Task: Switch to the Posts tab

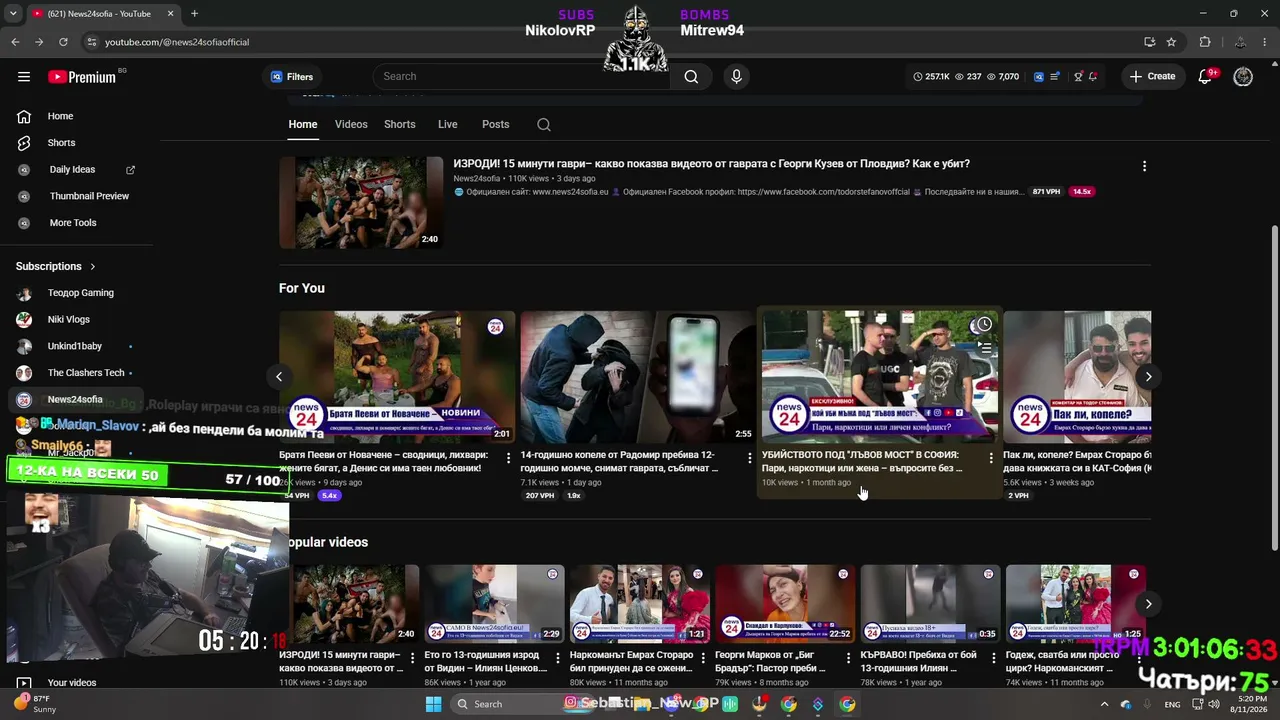Action: click(x=496, y=125)
